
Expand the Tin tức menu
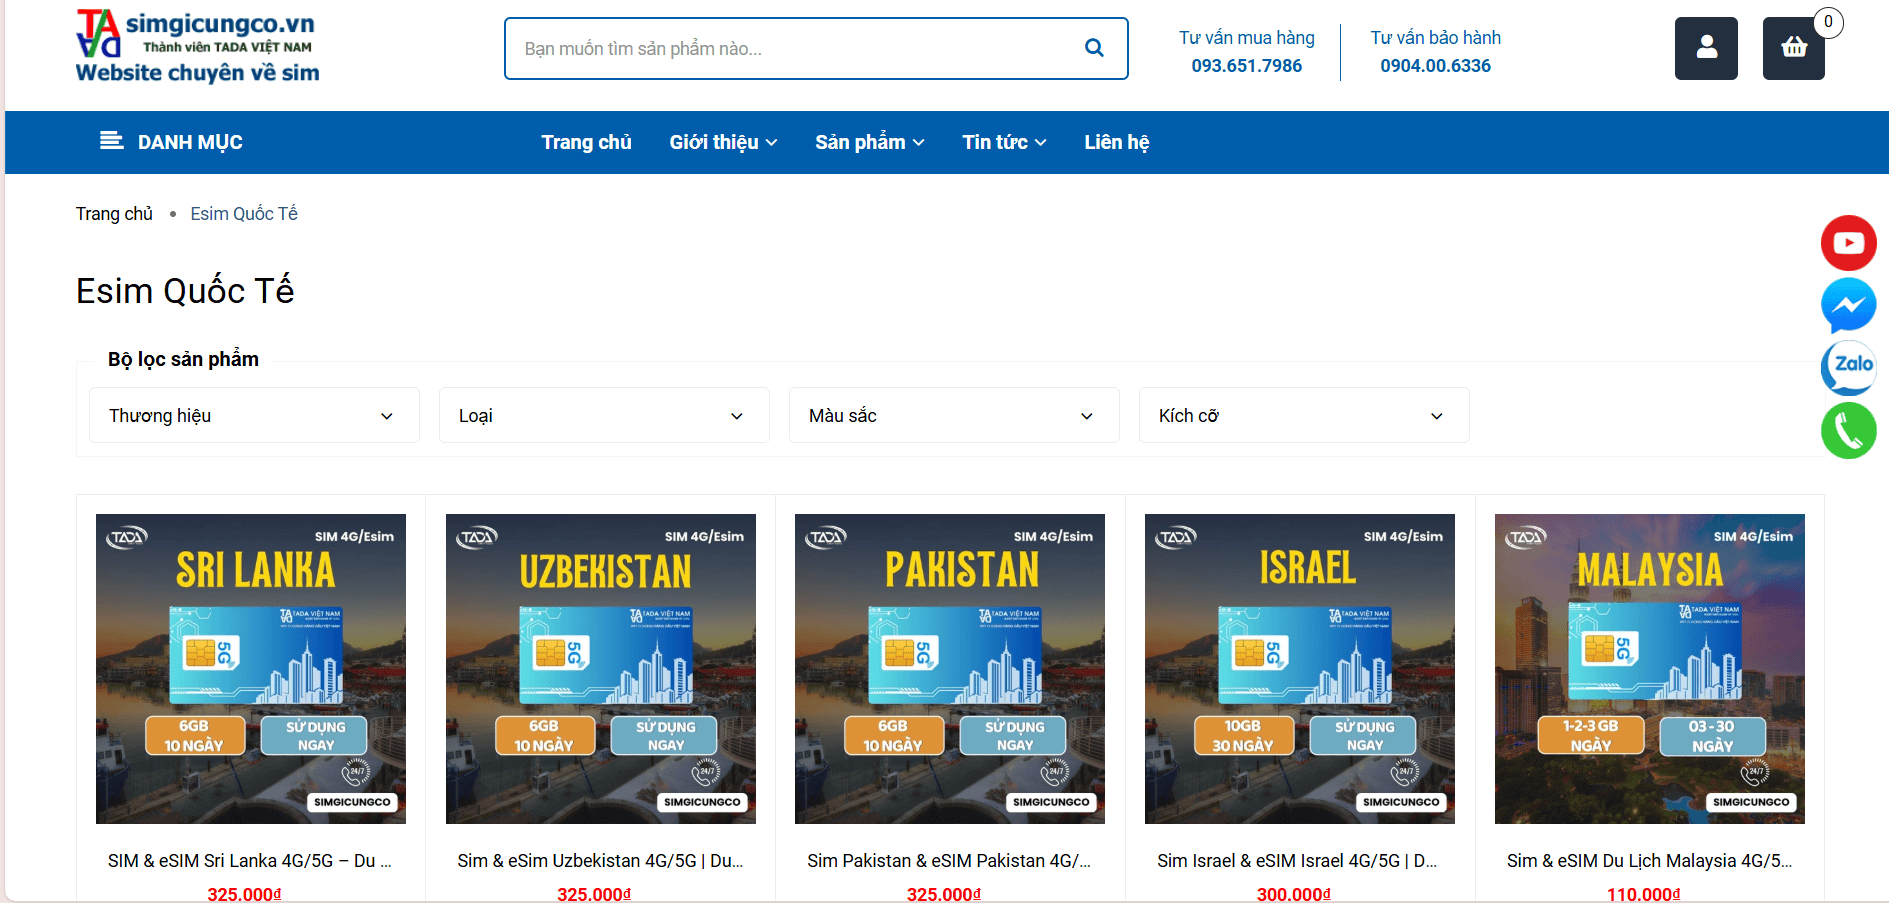(x=1004, y=142)
